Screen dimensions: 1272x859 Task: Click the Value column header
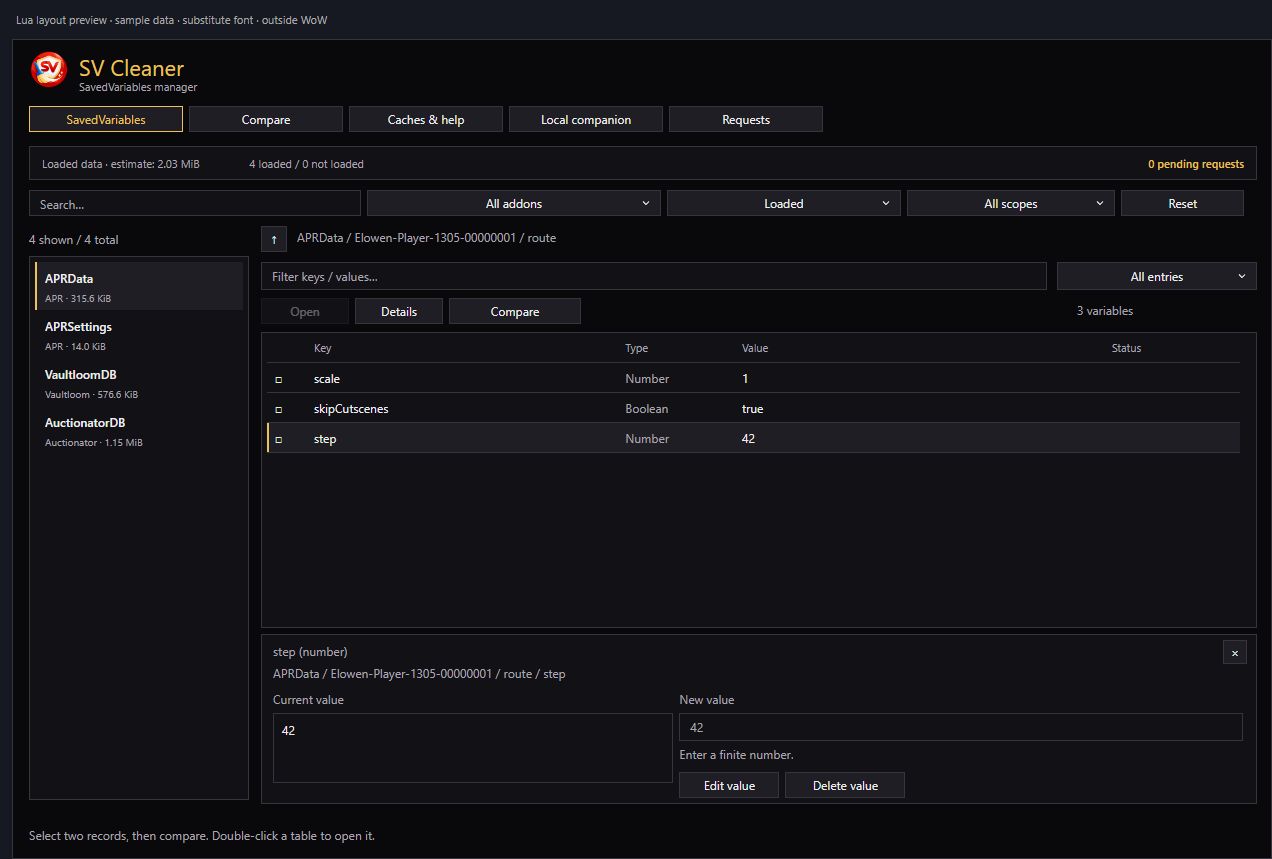click(755, 348)
